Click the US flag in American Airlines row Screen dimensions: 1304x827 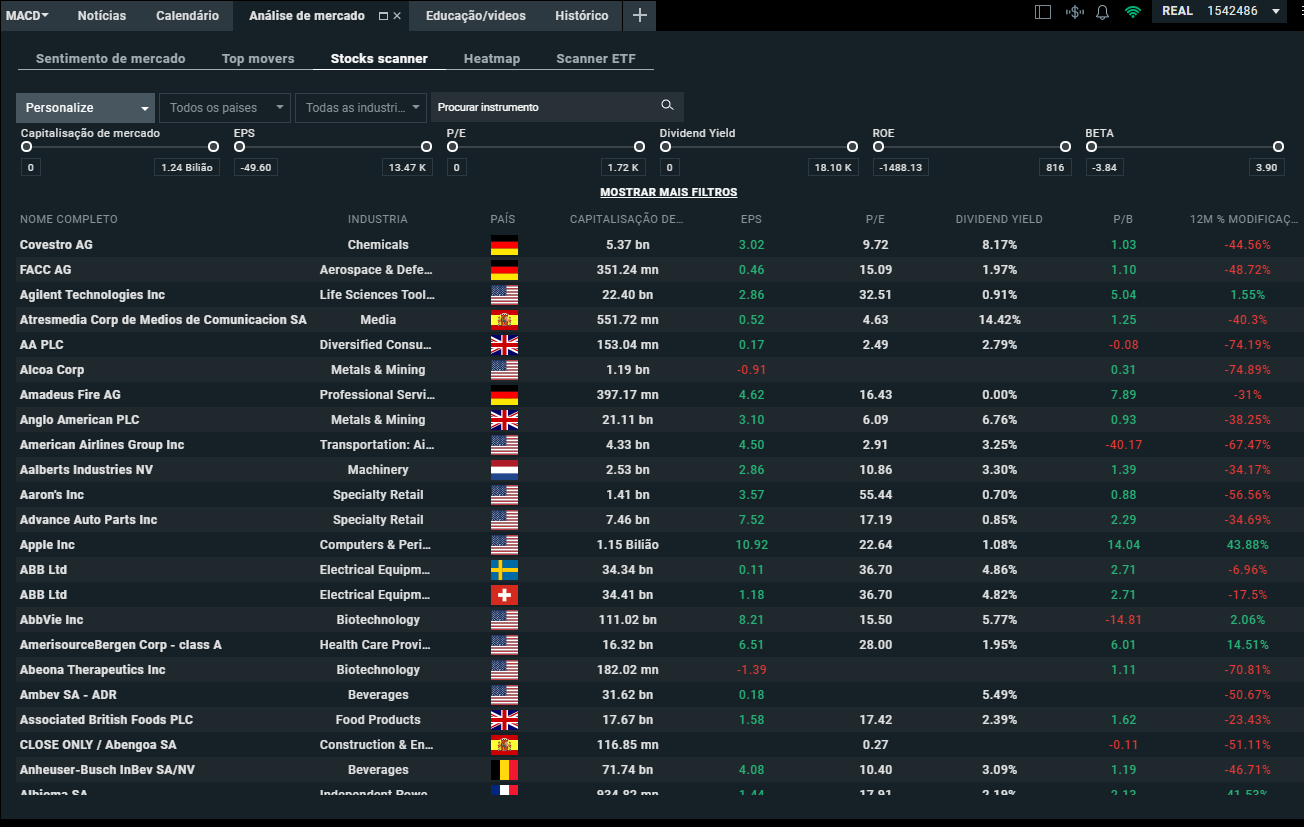[x=504, y=445]
